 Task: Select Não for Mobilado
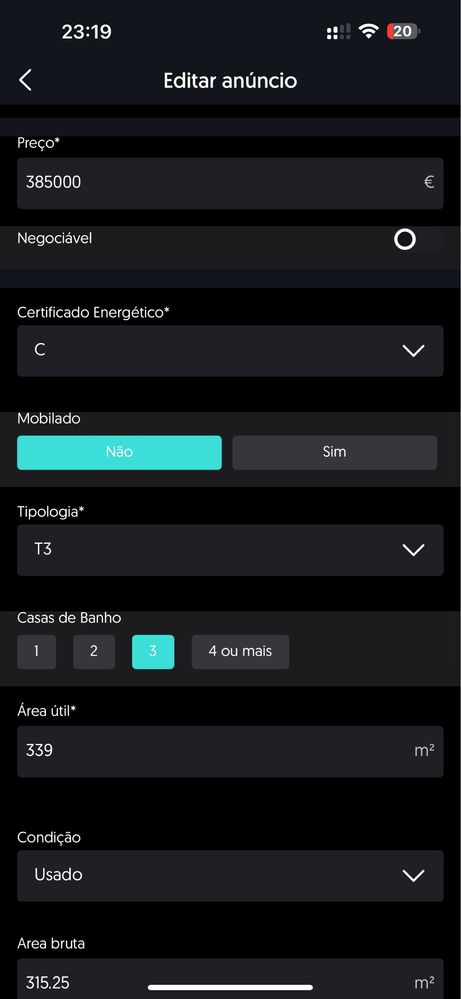coord(120,452)
